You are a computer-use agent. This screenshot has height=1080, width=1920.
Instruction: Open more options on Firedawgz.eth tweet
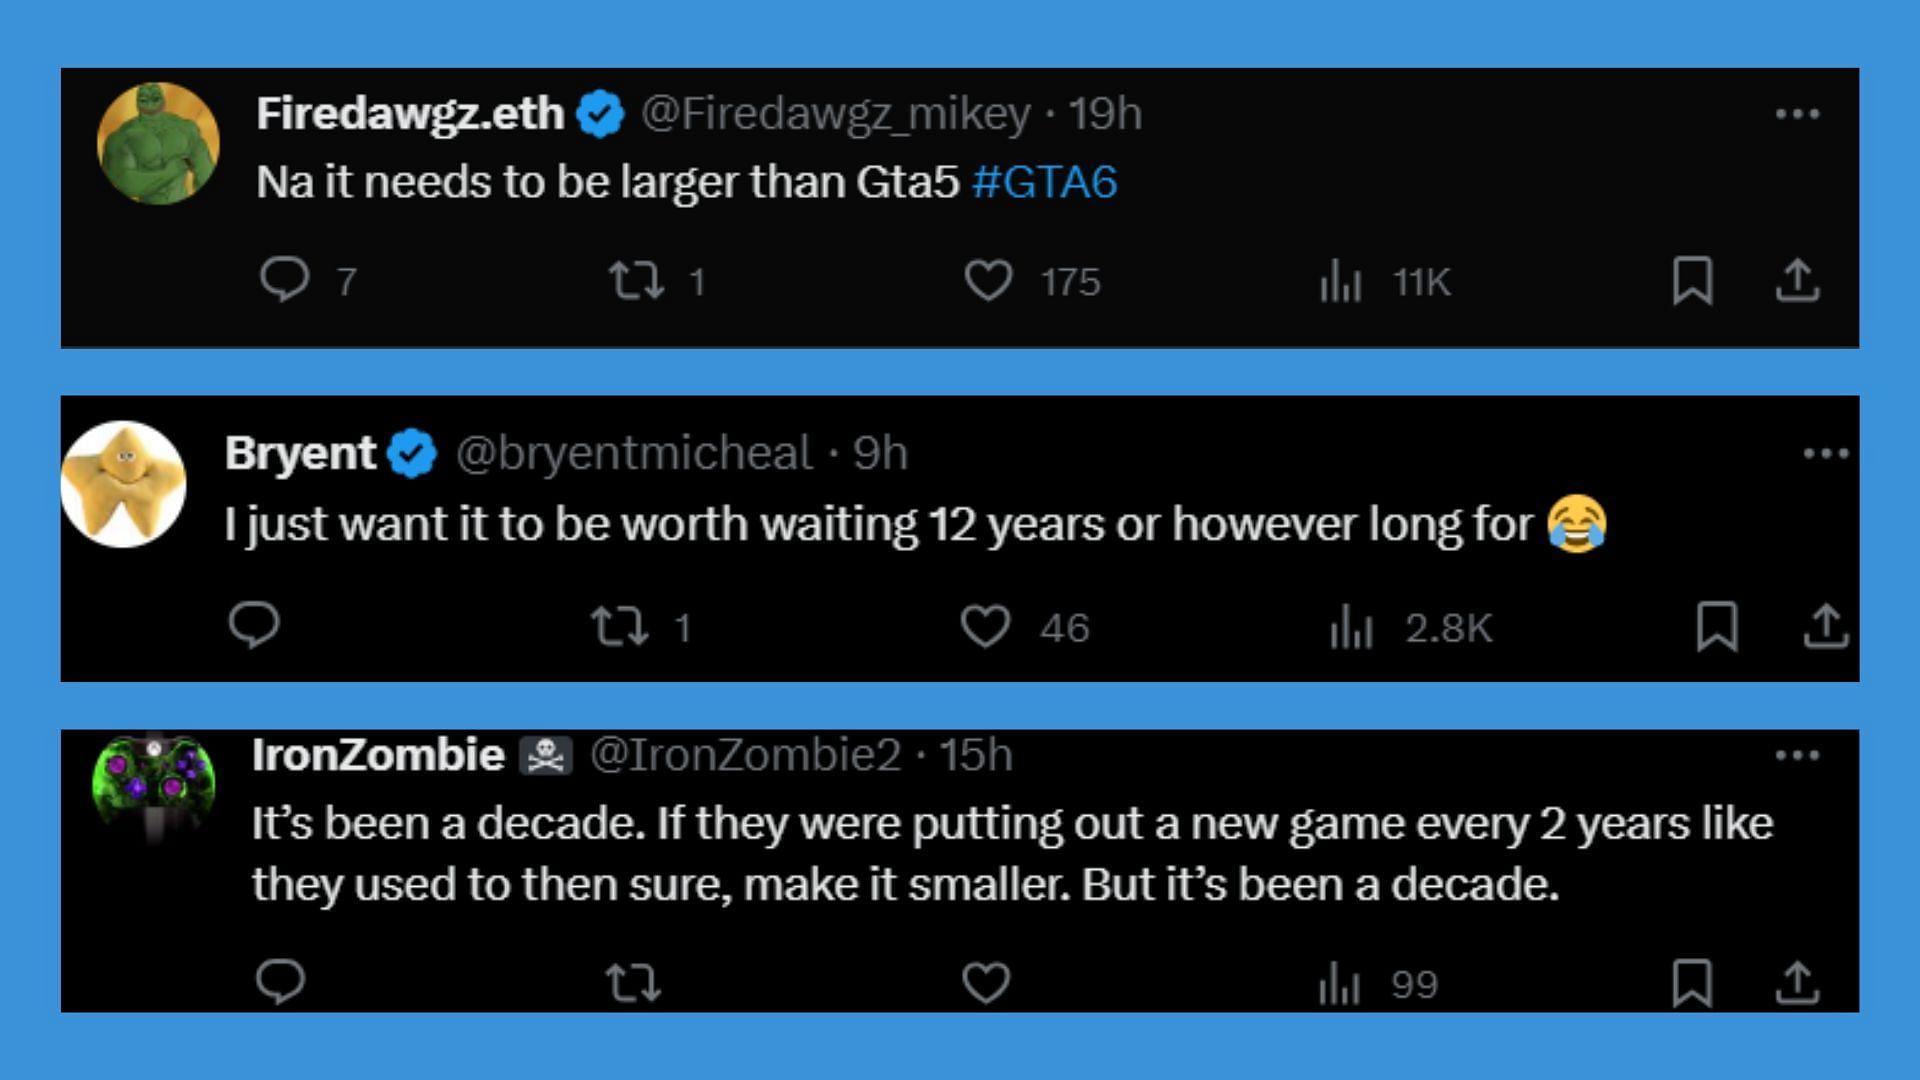point(1797,114)
